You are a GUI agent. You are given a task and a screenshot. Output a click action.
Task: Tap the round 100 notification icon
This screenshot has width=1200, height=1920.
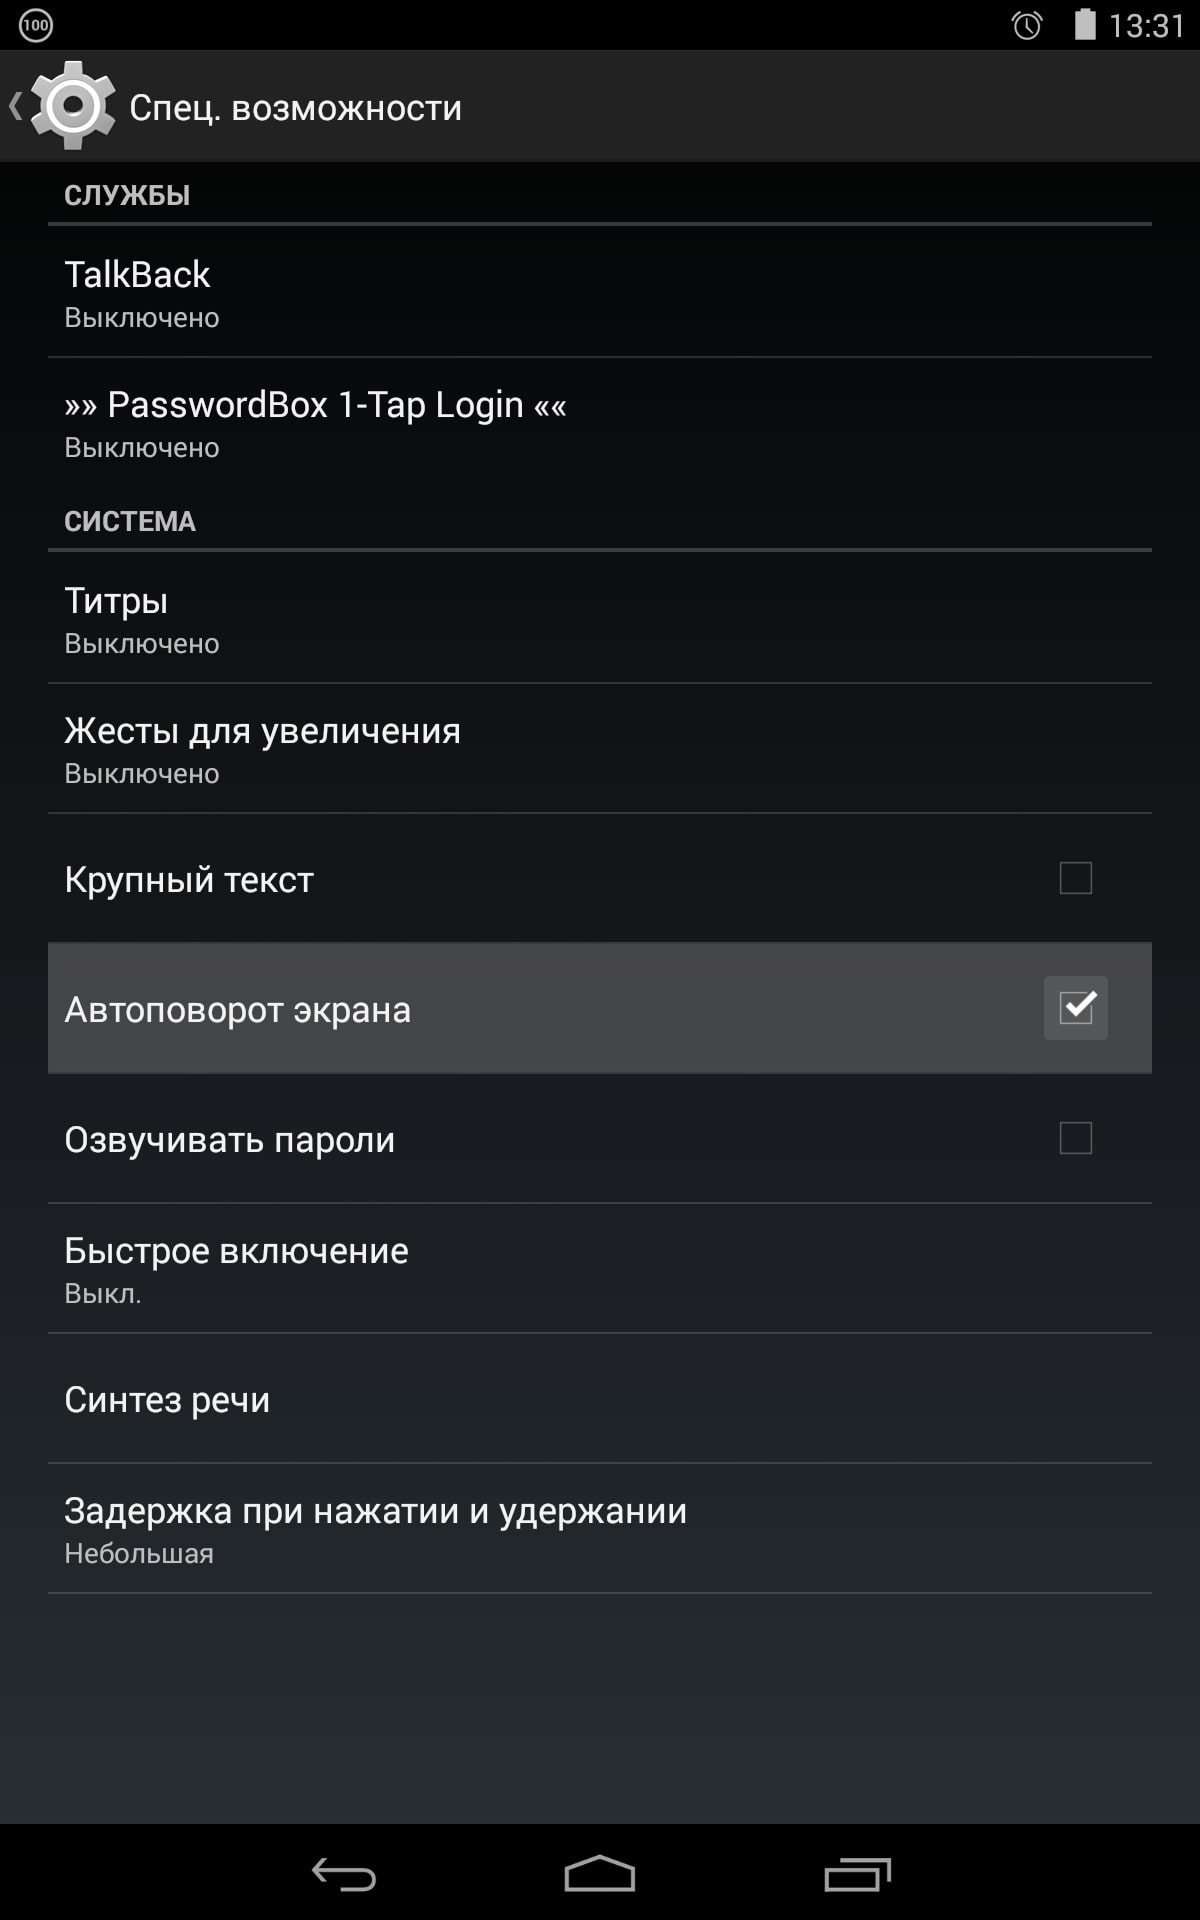click(36, 25)
